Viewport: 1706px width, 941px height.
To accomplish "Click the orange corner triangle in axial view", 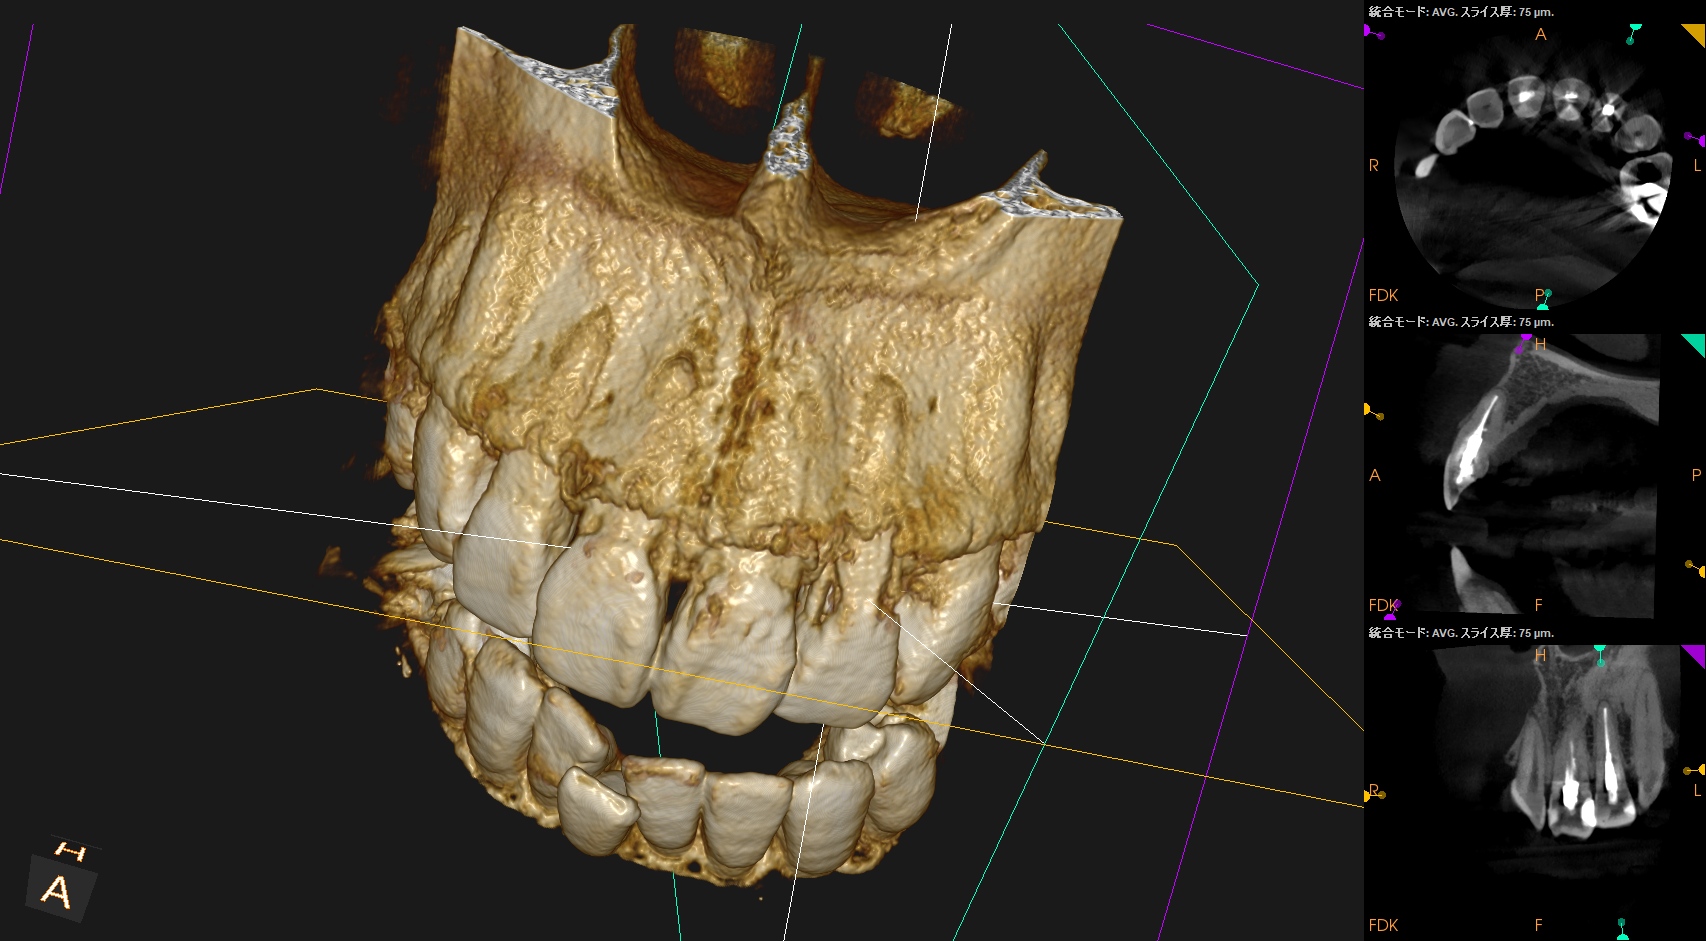I will click(1695, 32).
